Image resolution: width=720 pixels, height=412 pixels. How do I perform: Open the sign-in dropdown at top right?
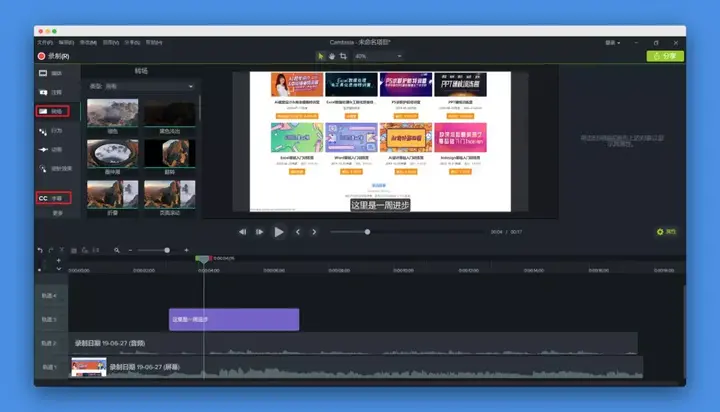pyautogui.click(x=613, y=43)
